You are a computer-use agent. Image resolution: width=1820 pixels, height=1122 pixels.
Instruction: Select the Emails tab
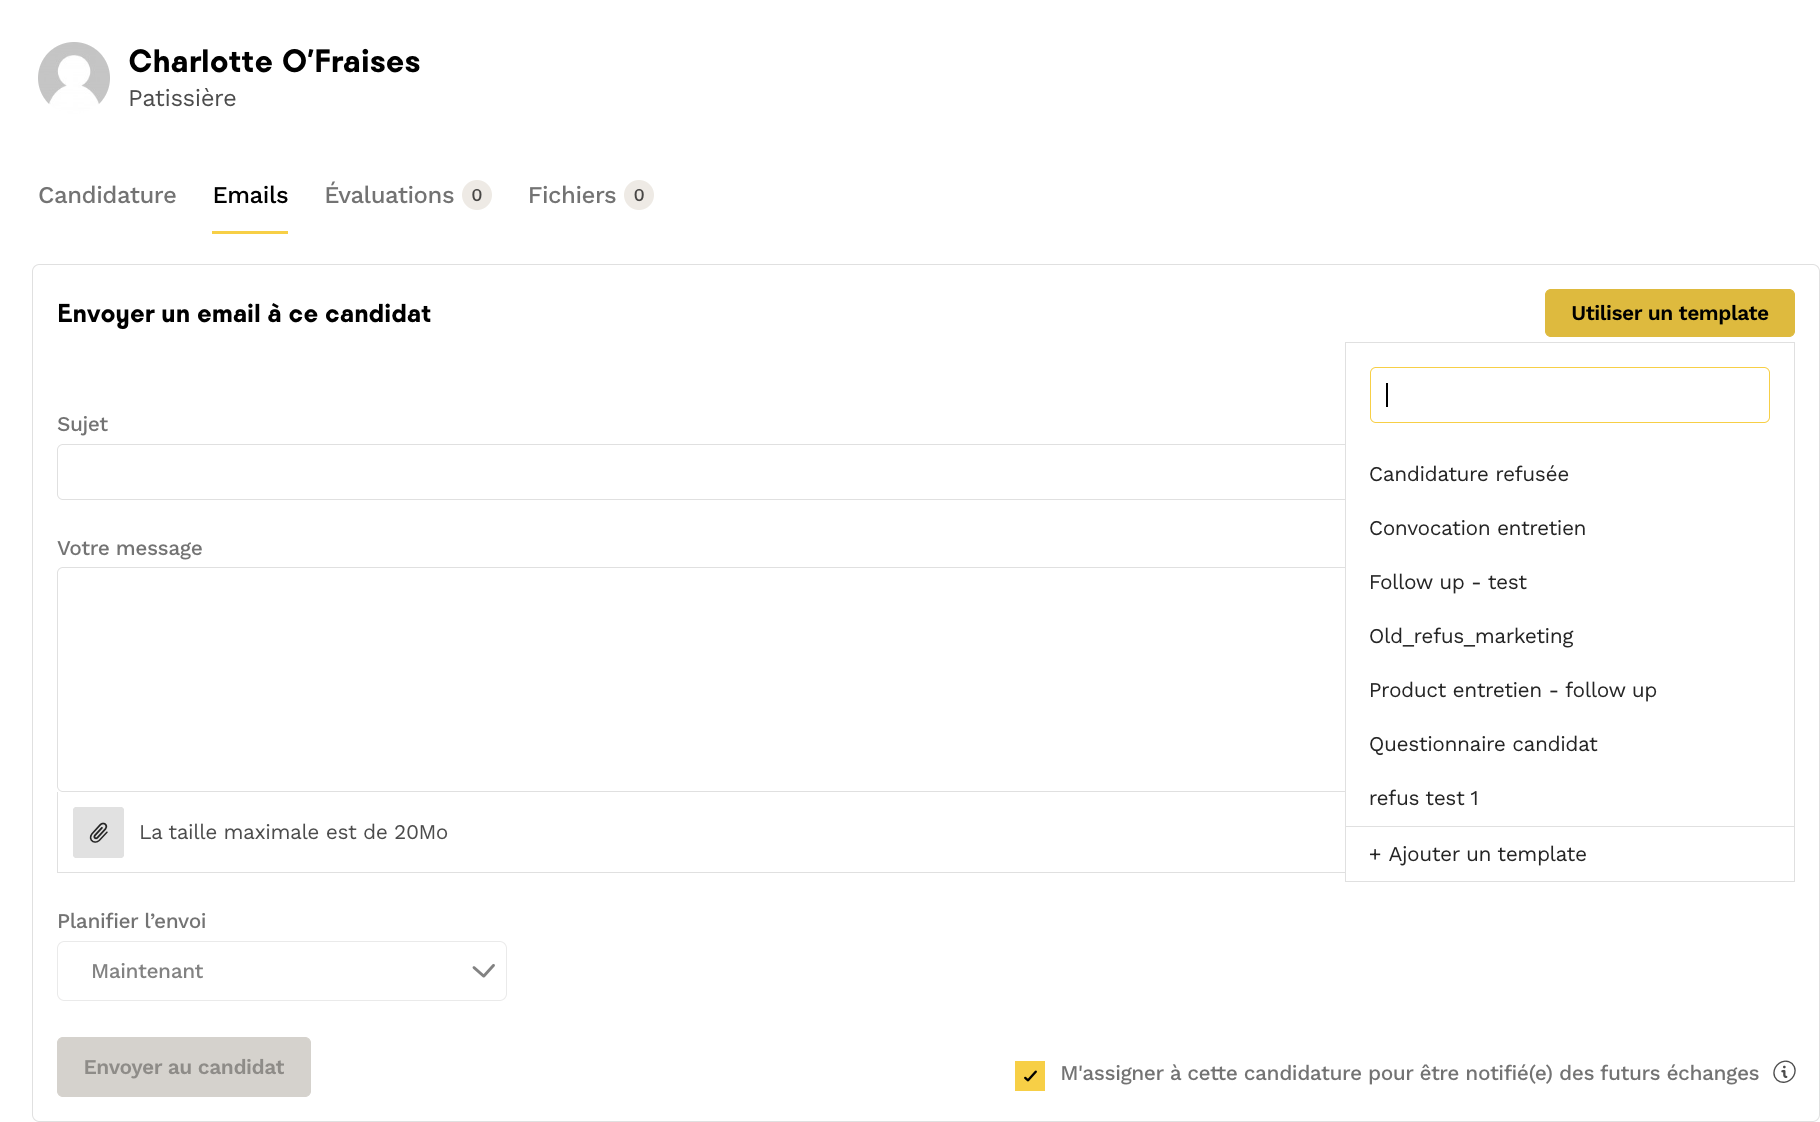click(250, 195)
